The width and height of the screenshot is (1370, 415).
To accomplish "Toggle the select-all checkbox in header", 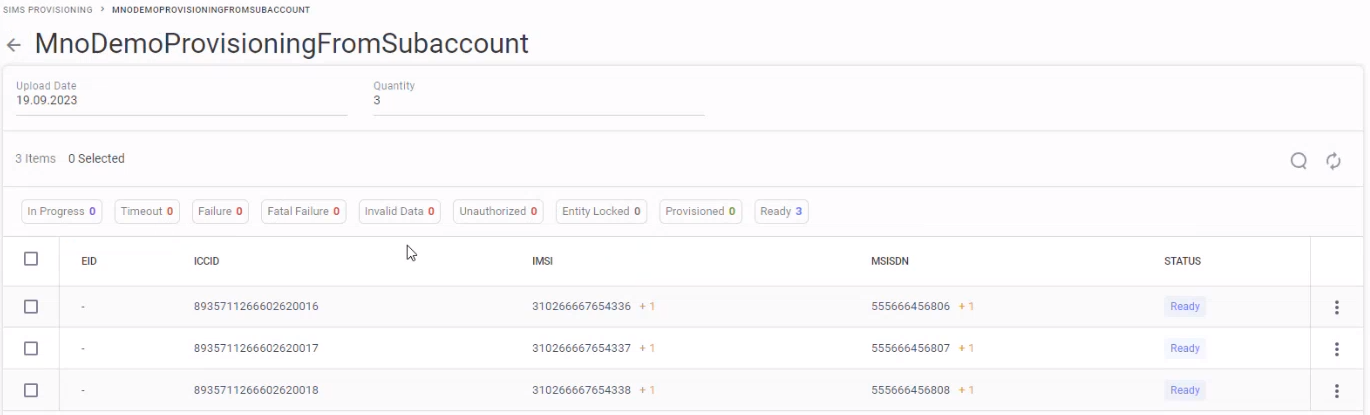I will (x=31, y=259).
